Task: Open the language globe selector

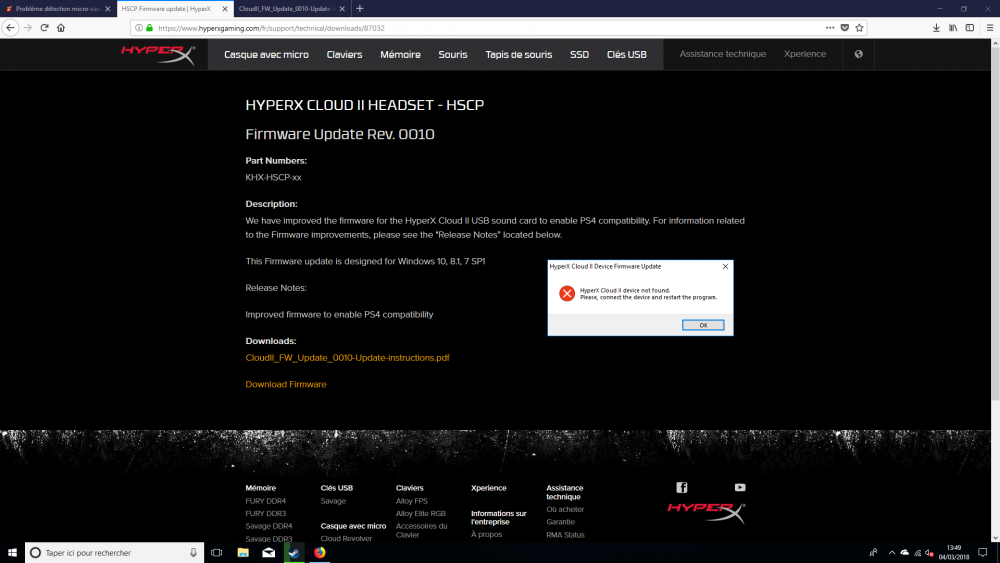Action: [x=858, y=54]
